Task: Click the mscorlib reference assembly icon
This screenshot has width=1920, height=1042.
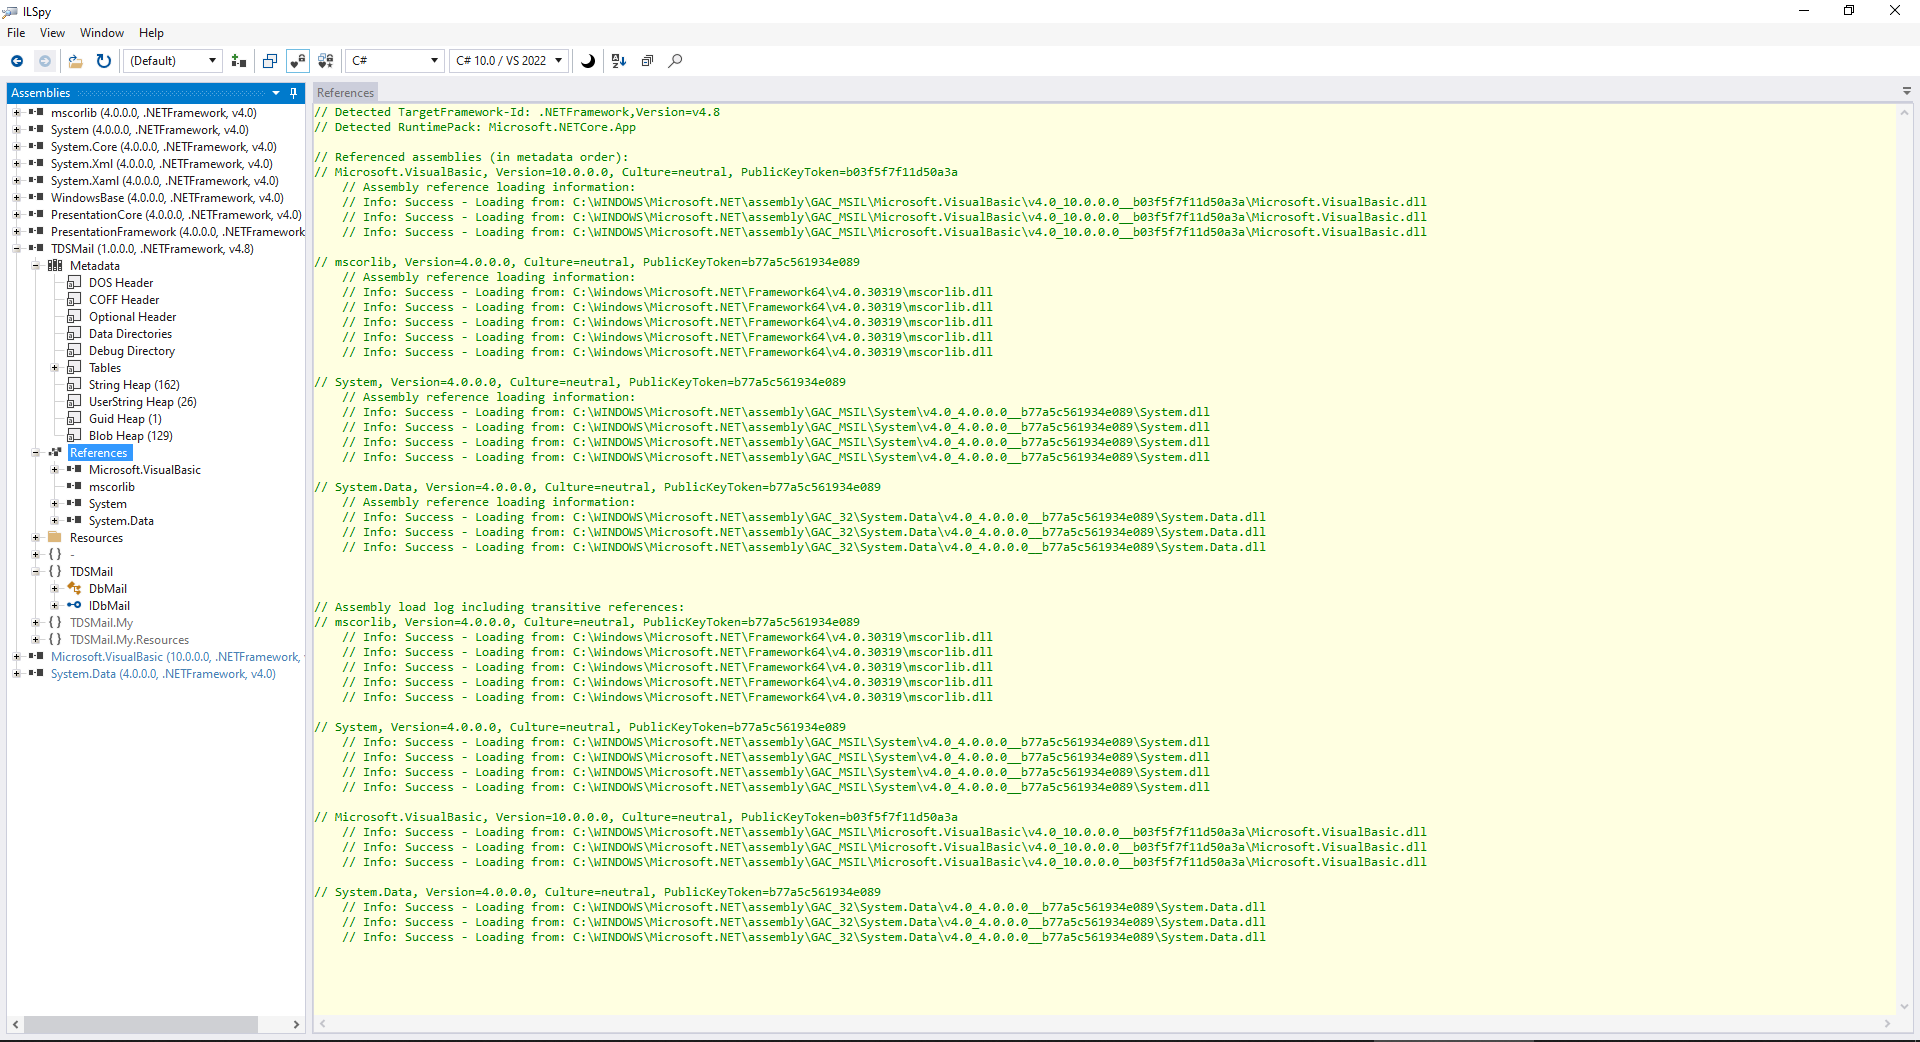Action: pos(74,487)
